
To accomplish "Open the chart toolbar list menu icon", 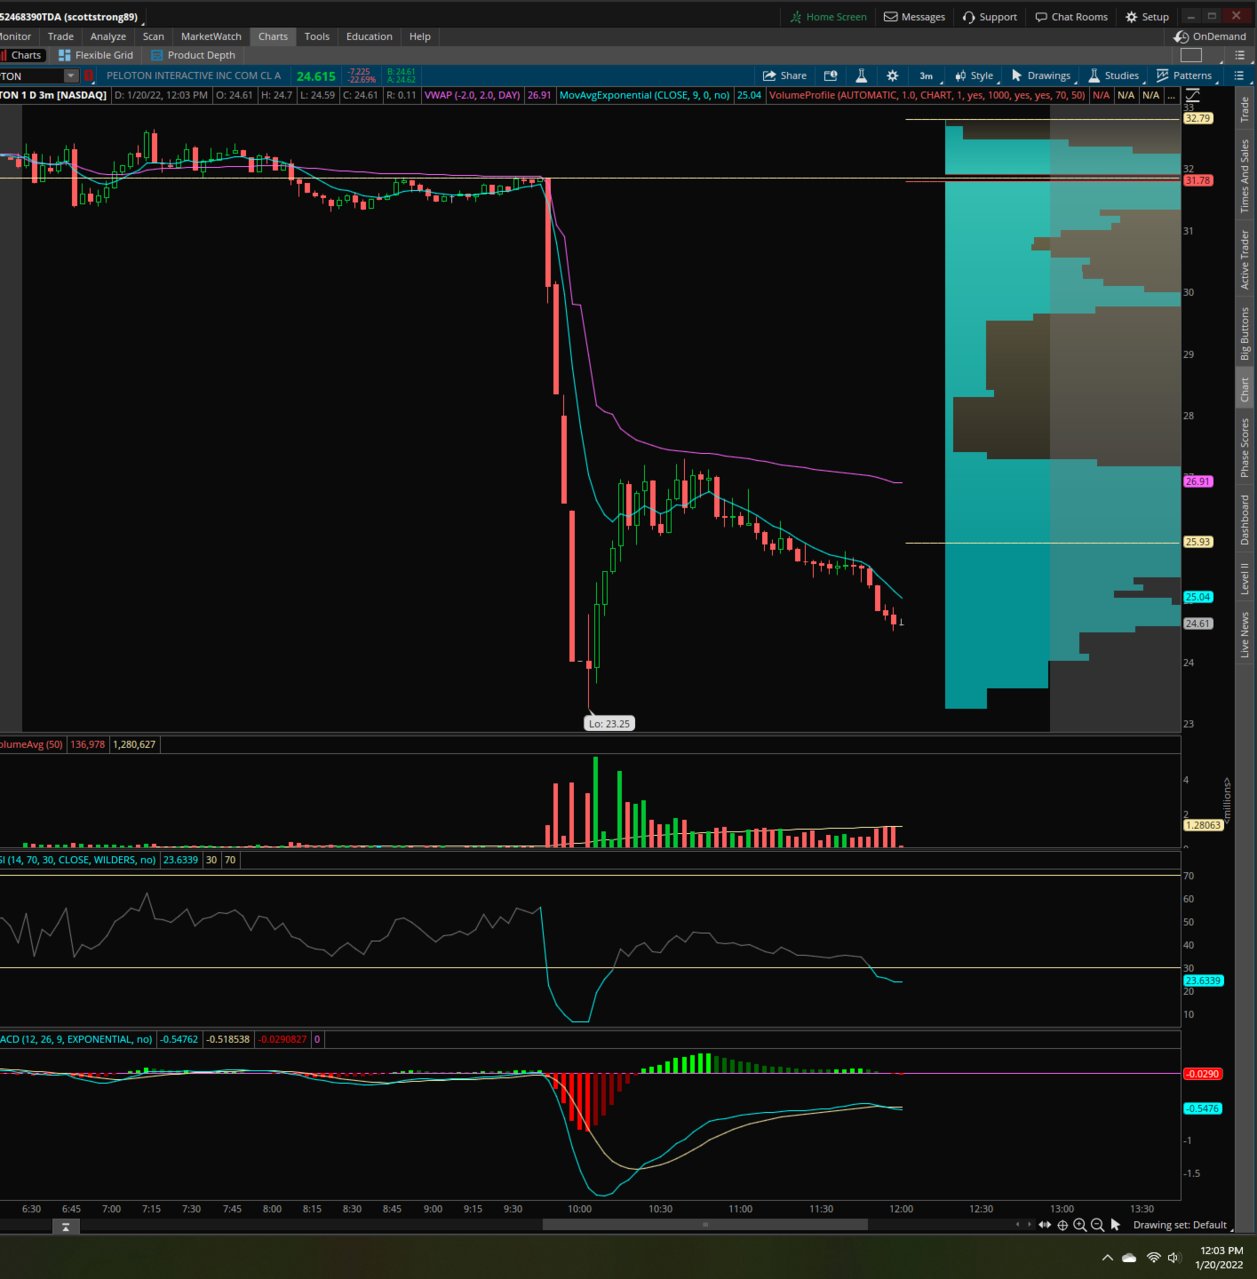I will [x=1239, y=76].
